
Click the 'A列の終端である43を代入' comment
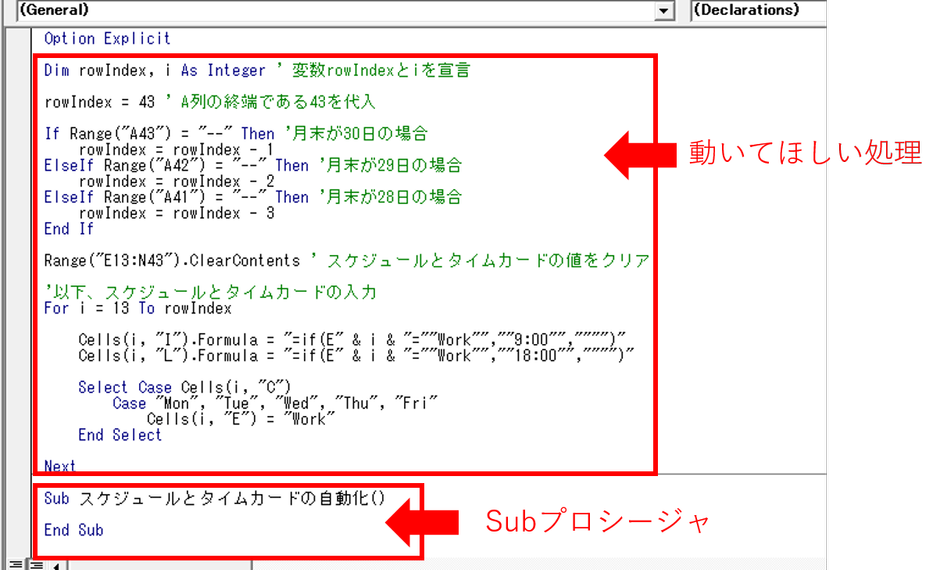point(270,102)
